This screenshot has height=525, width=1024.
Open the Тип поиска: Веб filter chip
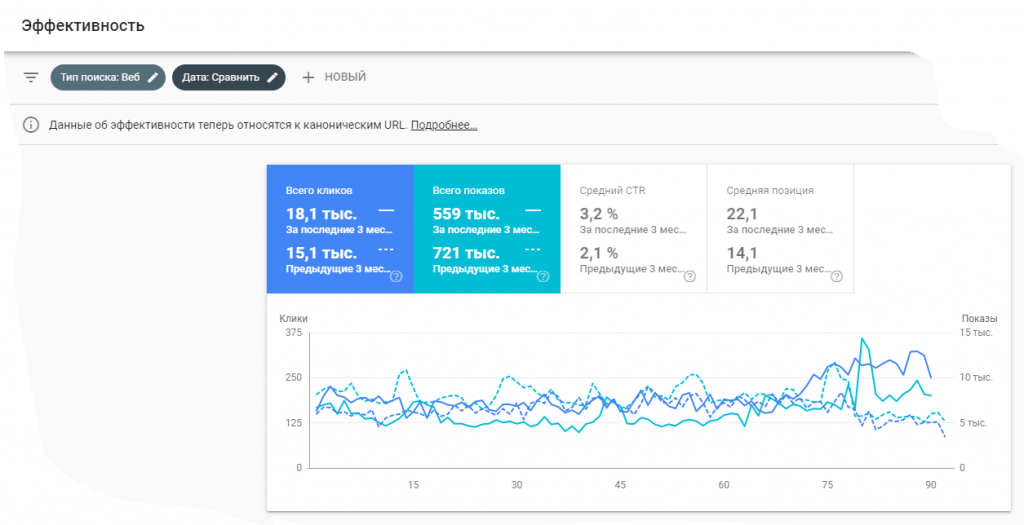100,77
